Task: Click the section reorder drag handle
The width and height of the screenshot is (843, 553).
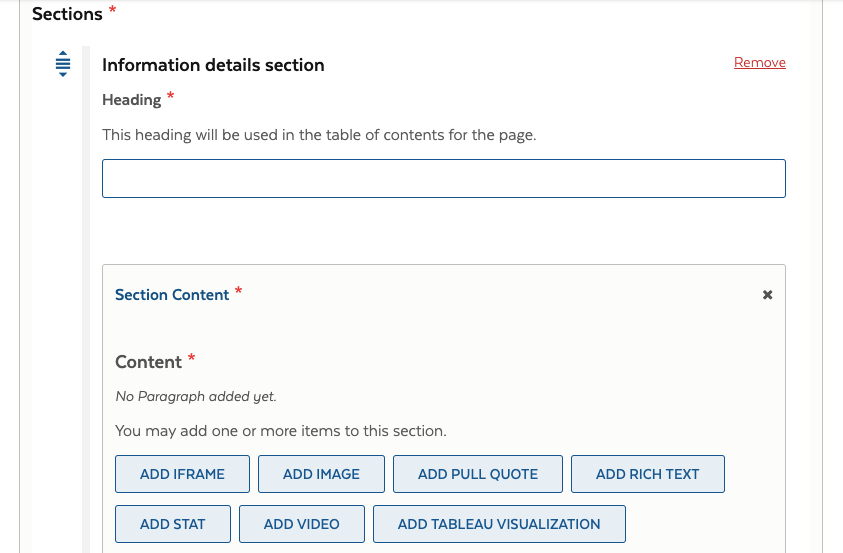Action: 63,63
